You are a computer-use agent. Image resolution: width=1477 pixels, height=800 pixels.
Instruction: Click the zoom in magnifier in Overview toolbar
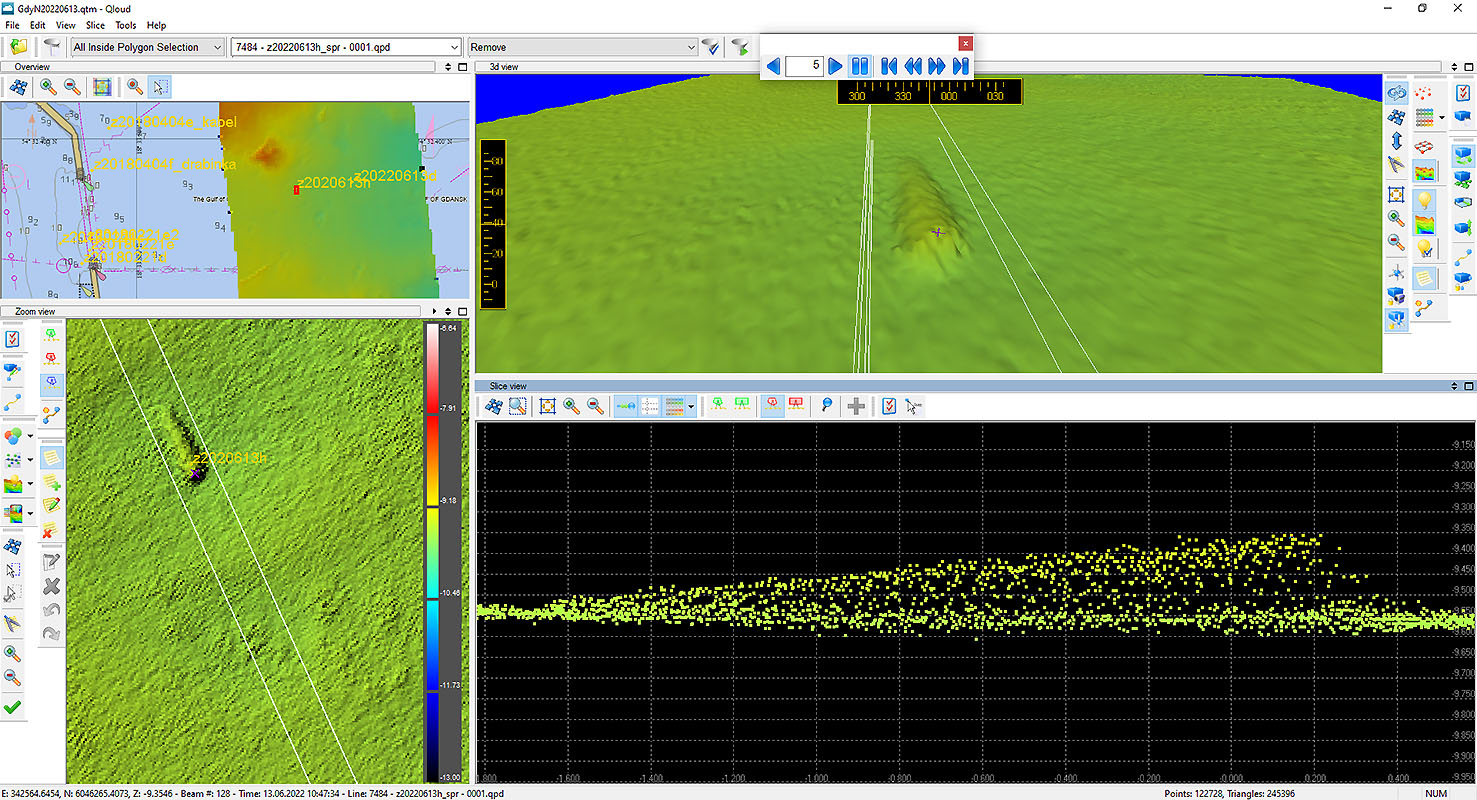pyautogui.click(x=48, y=87)
